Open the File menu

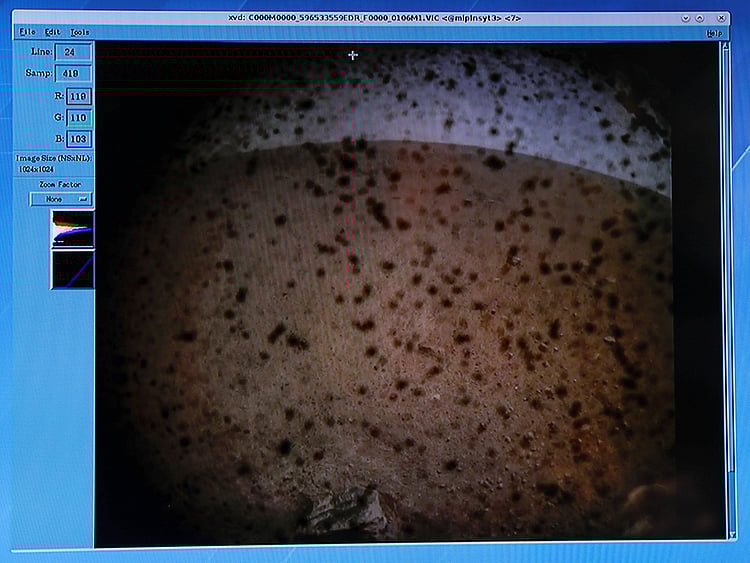click(26, 32)
